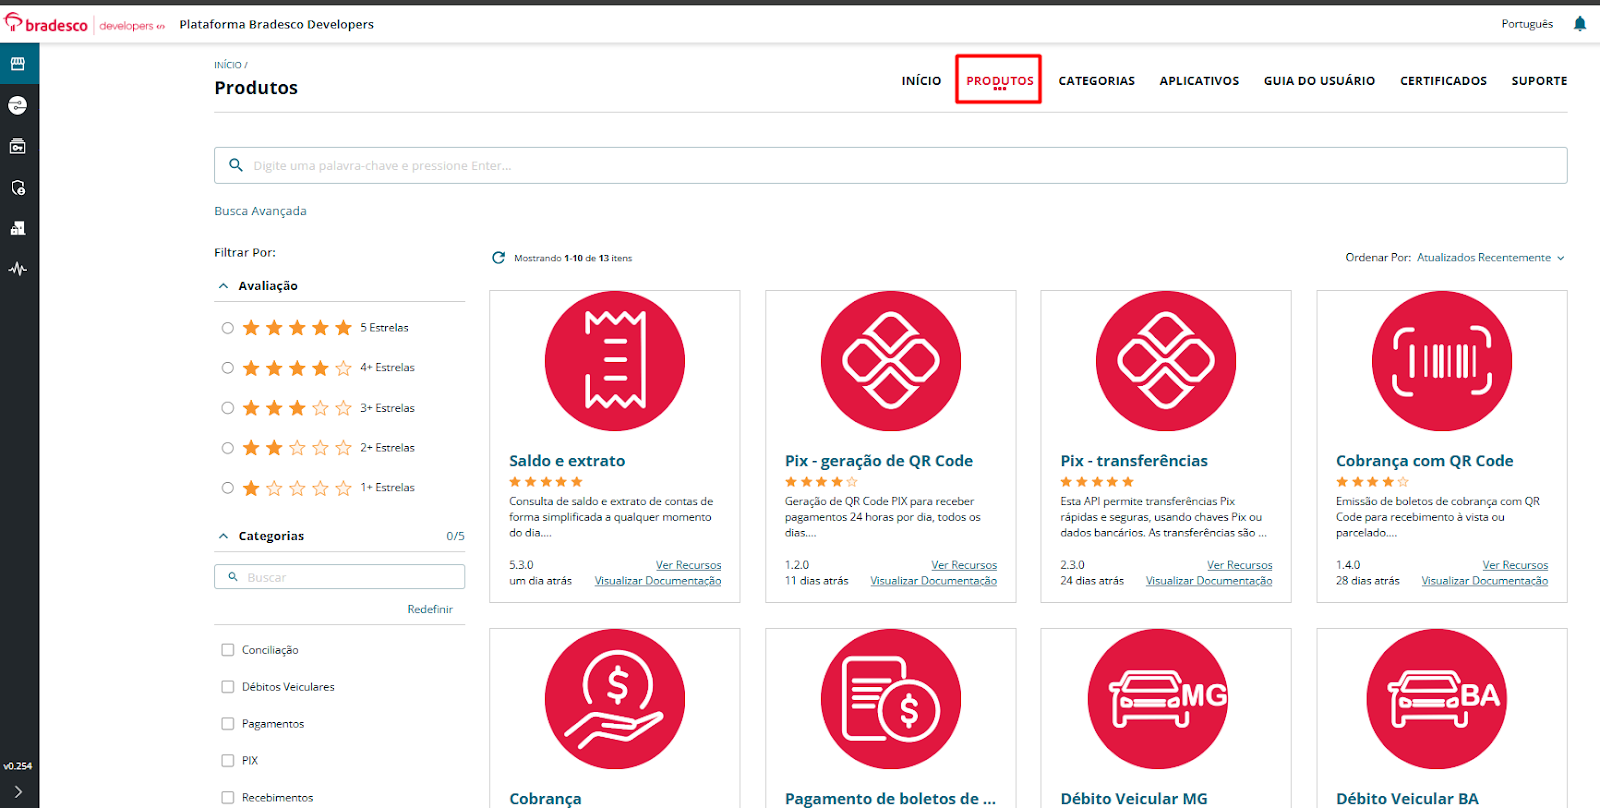The height and width of the screenshot is (808, 1600).
Task: Open the Cobrança com QR Code product title
Action: click(x=1424, y=461)
